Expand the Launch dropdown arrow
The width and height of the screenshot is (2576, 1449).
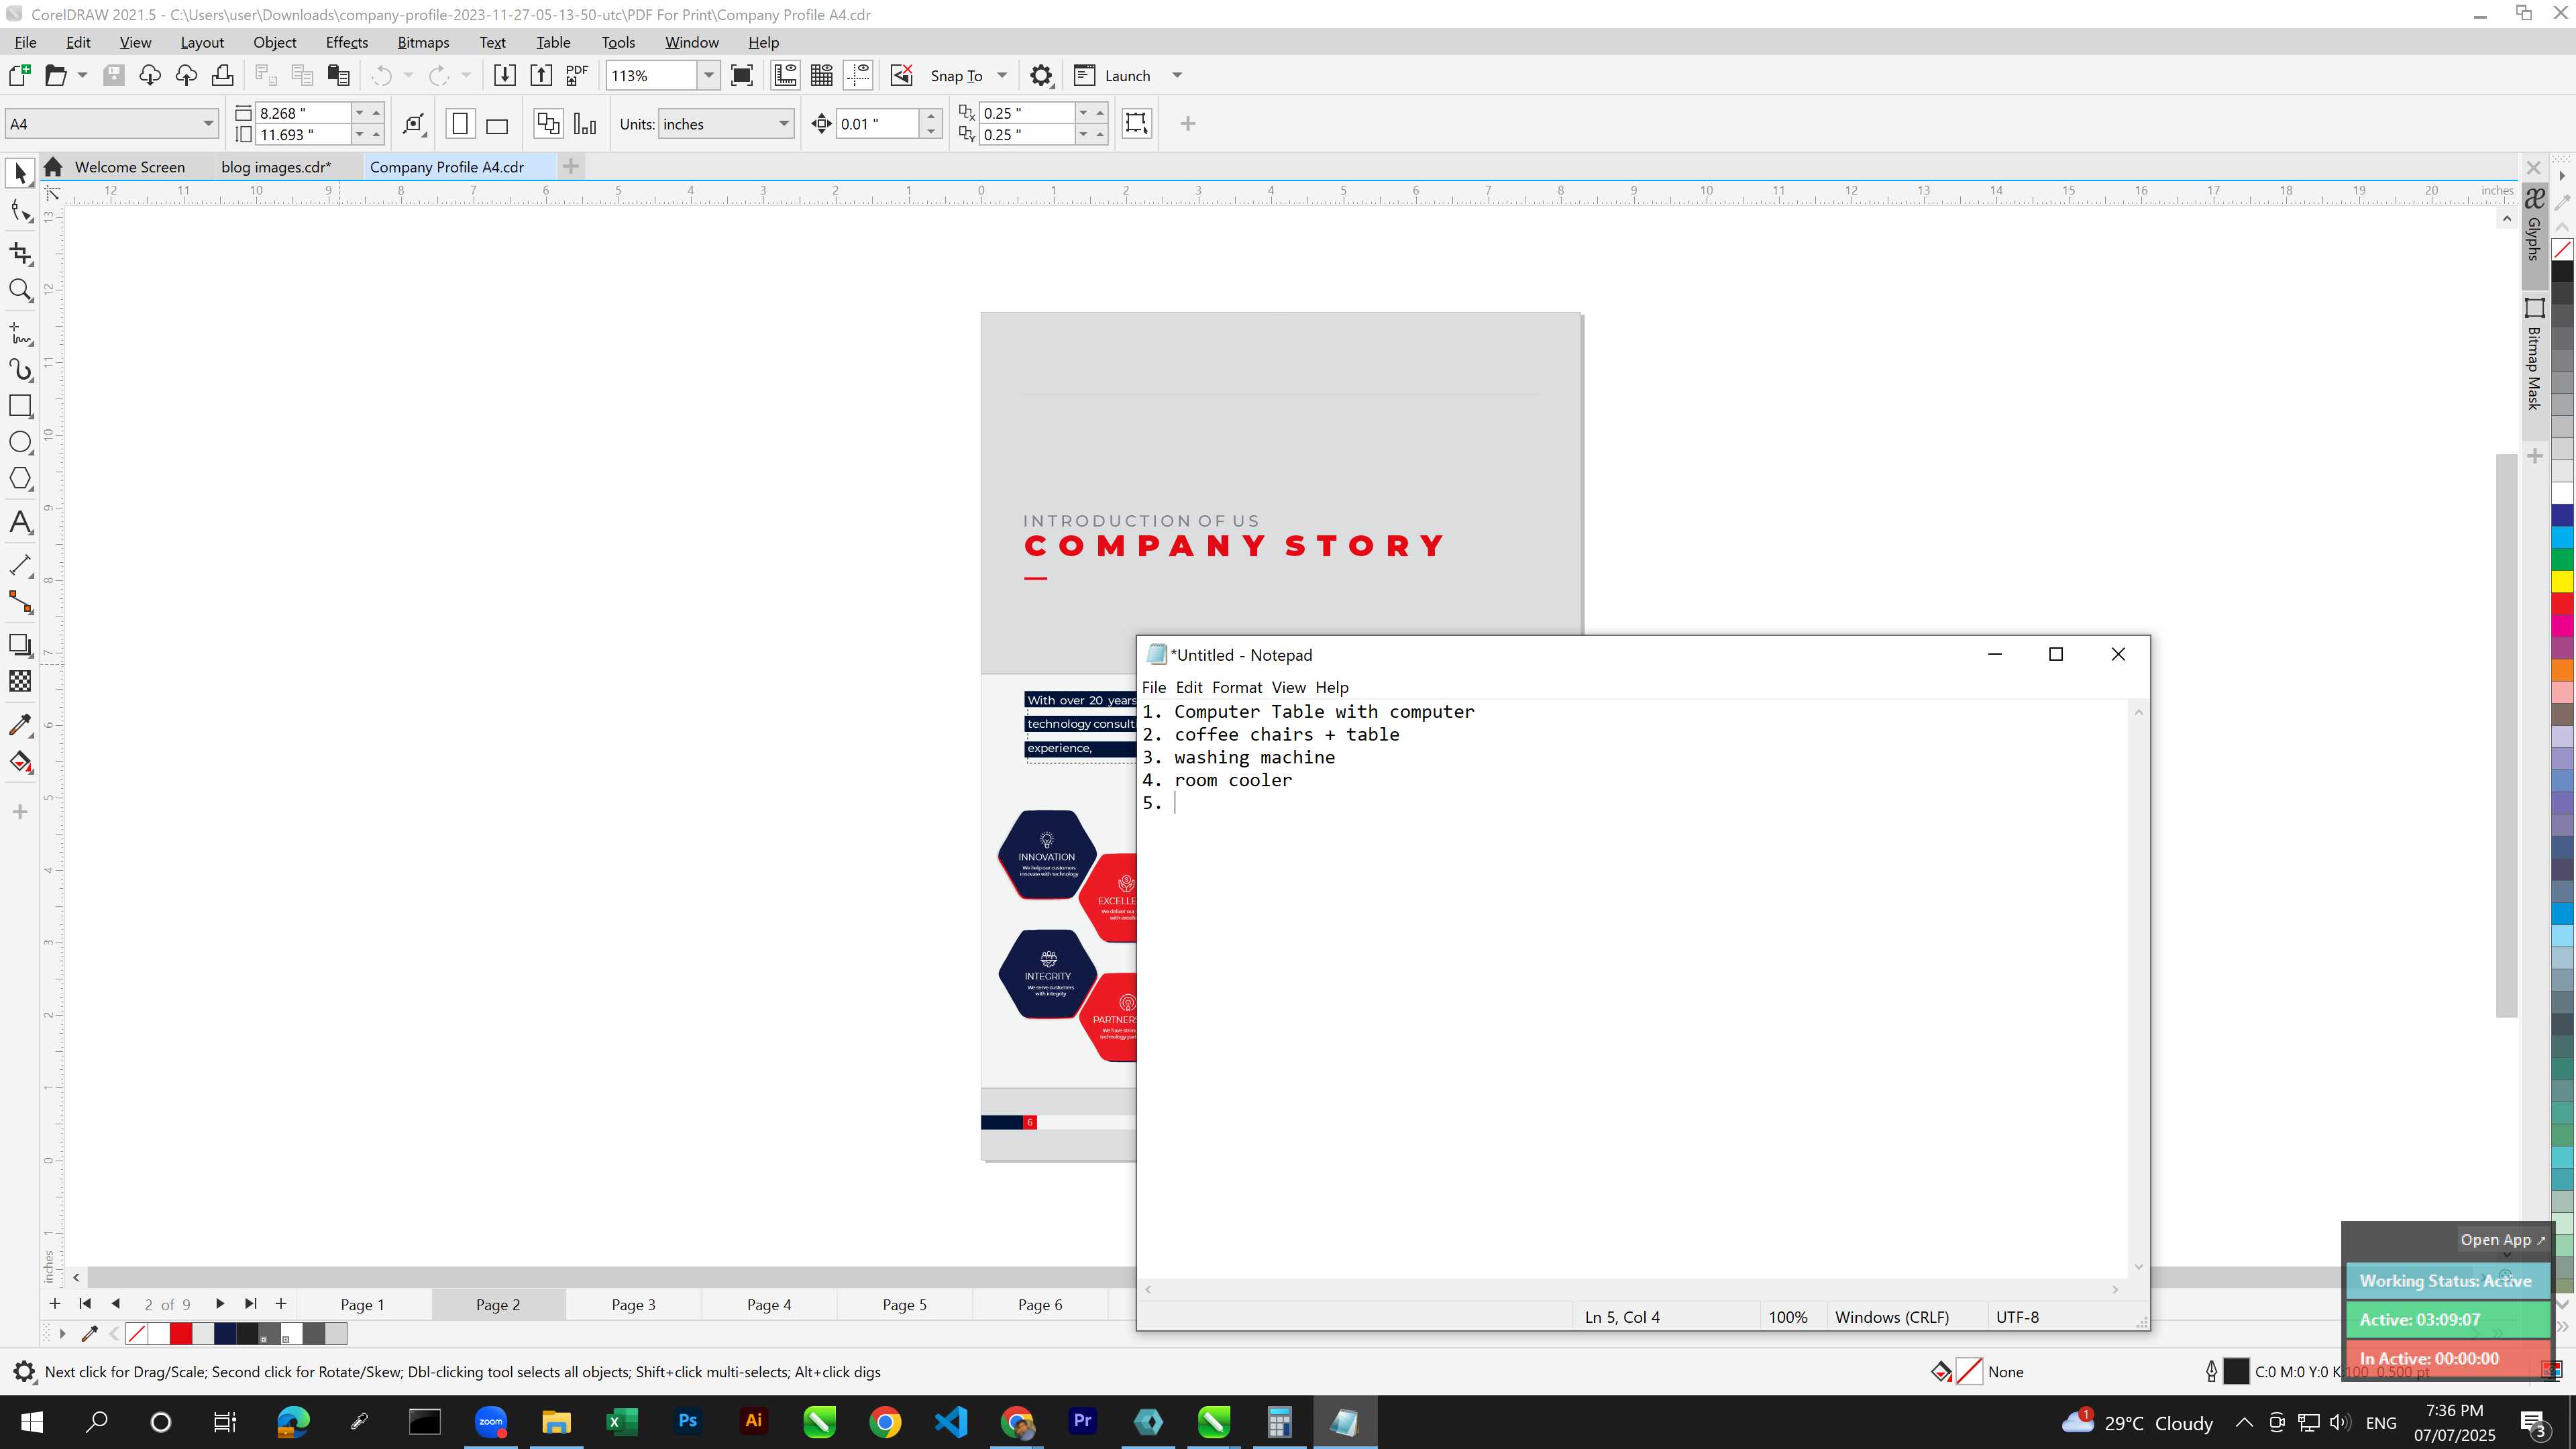pos(1177,75)
